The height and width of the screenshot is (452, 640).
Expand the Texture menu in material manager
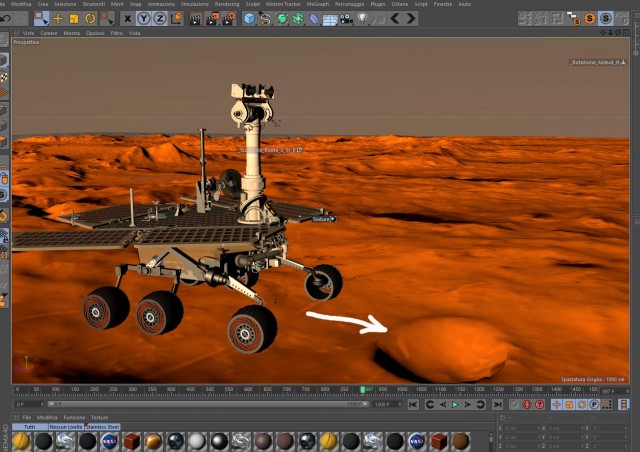point(99,417)
